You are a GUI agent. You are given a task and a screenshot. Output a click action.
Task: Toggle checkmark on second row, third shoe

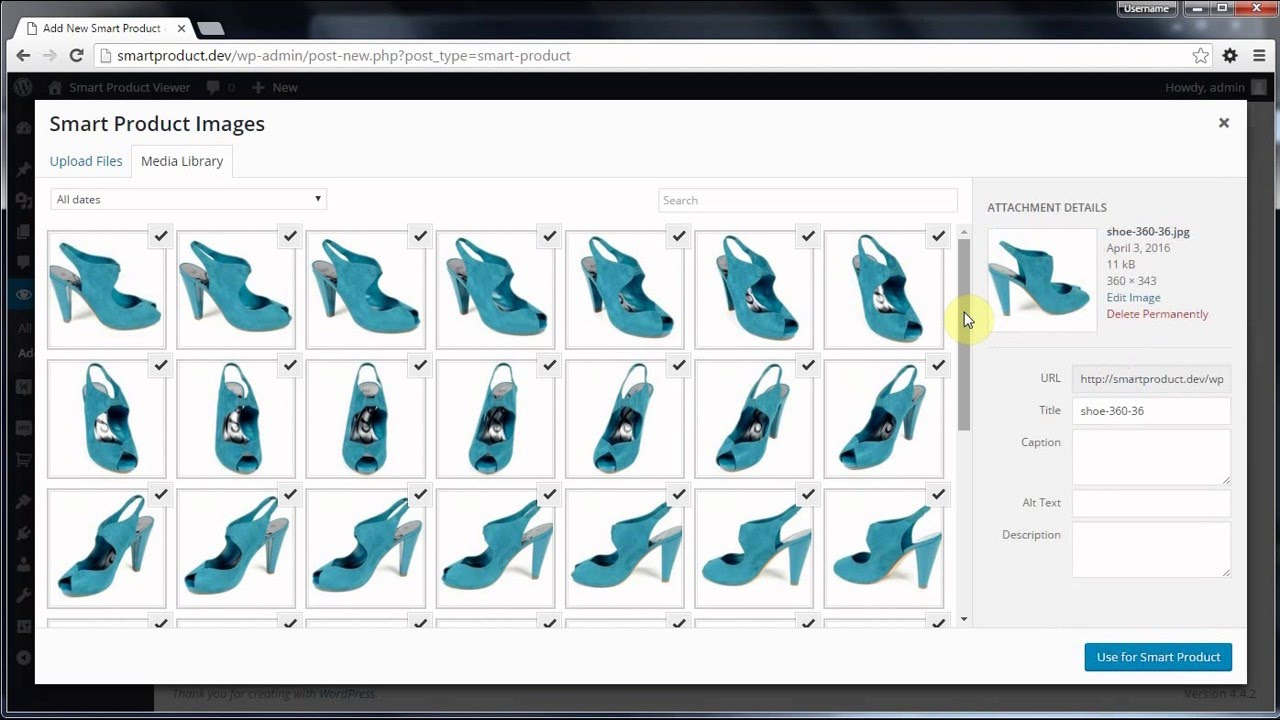point(420,366)
